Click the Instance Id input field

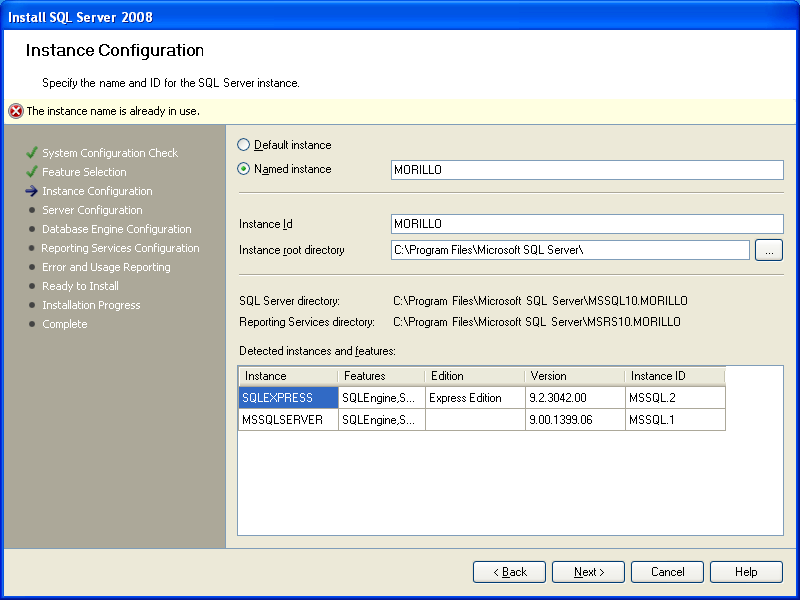[x=587, y=224]
